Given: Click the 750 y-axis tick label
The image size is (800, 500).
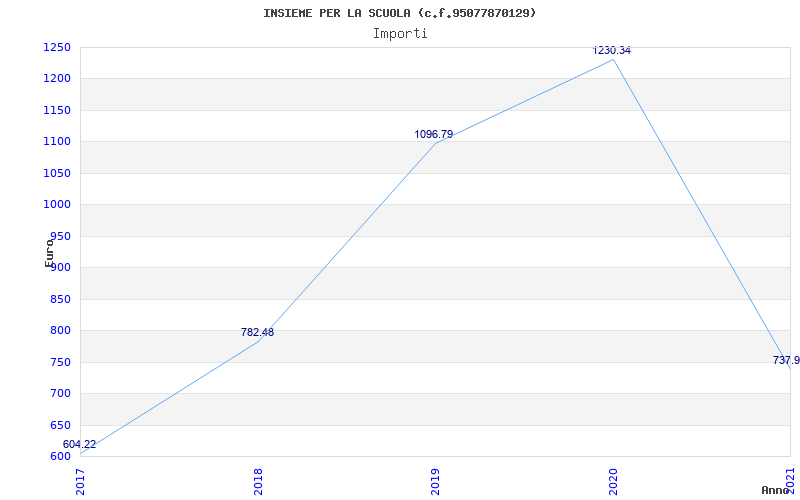Looking at the screenshot, I should (x=59, y=362).
